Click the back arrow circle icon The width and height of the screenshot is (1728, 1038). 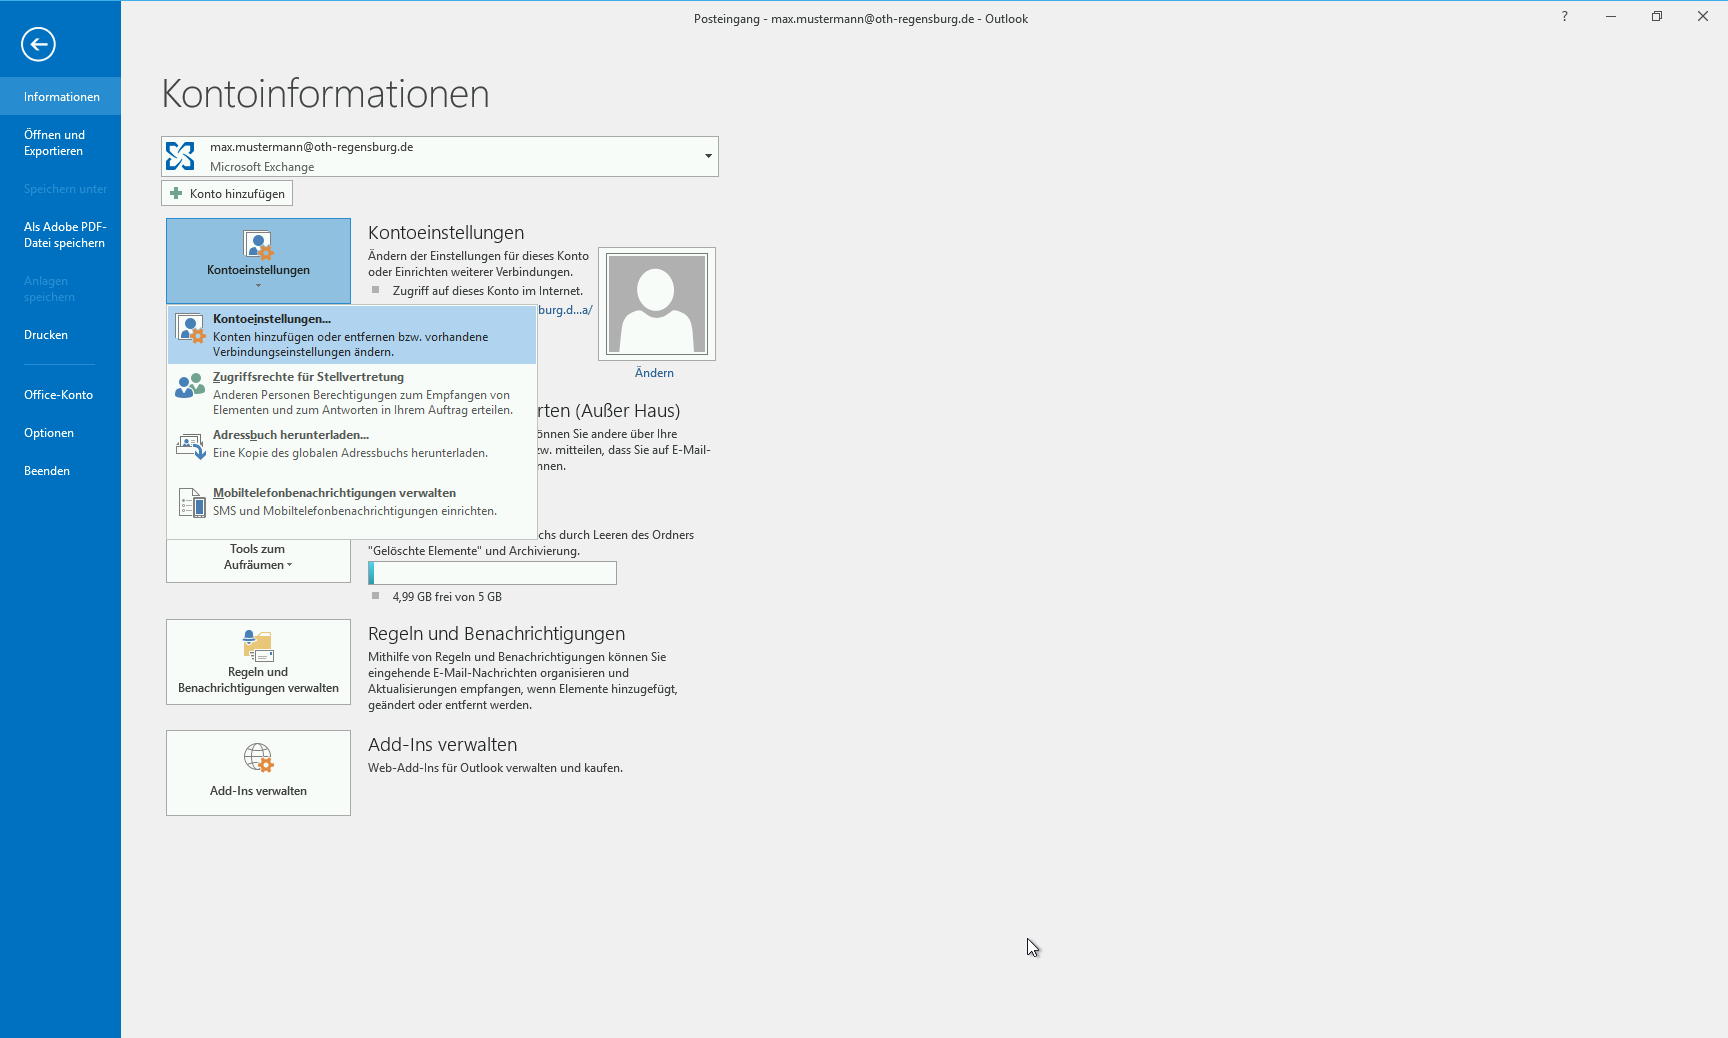[38, 44]
